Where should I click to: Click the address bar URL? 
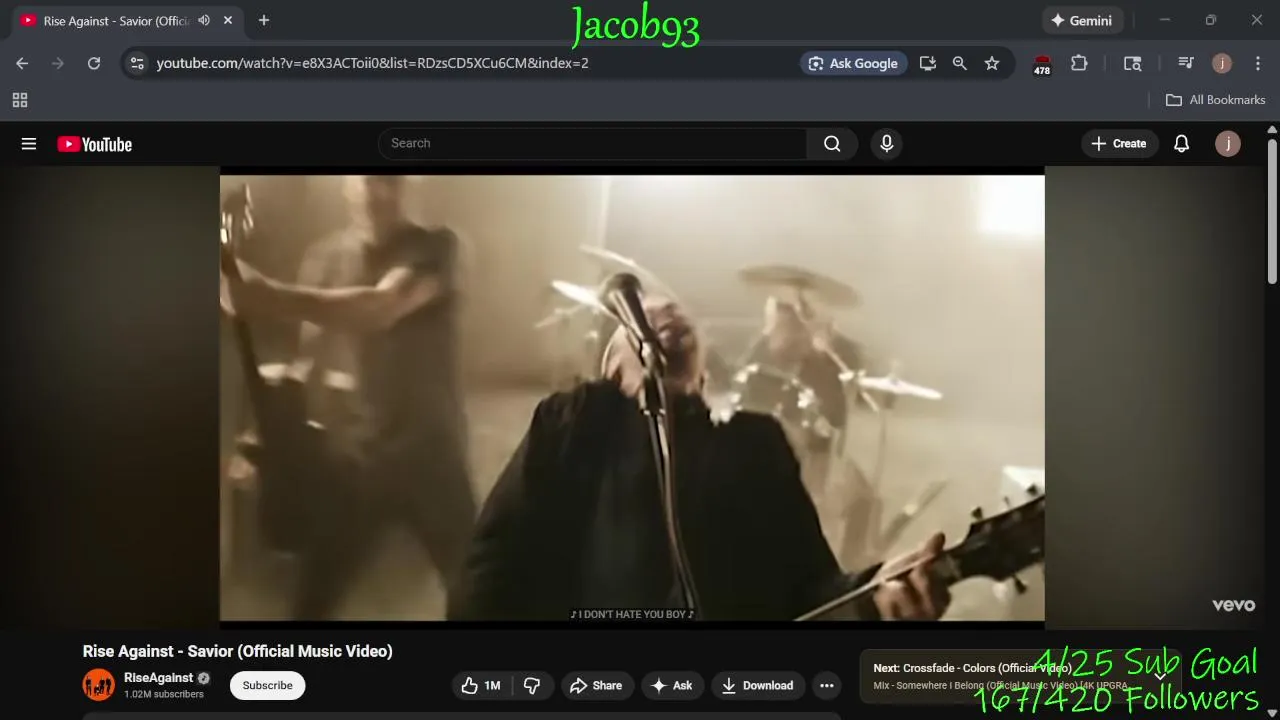[x=372, y=63]
